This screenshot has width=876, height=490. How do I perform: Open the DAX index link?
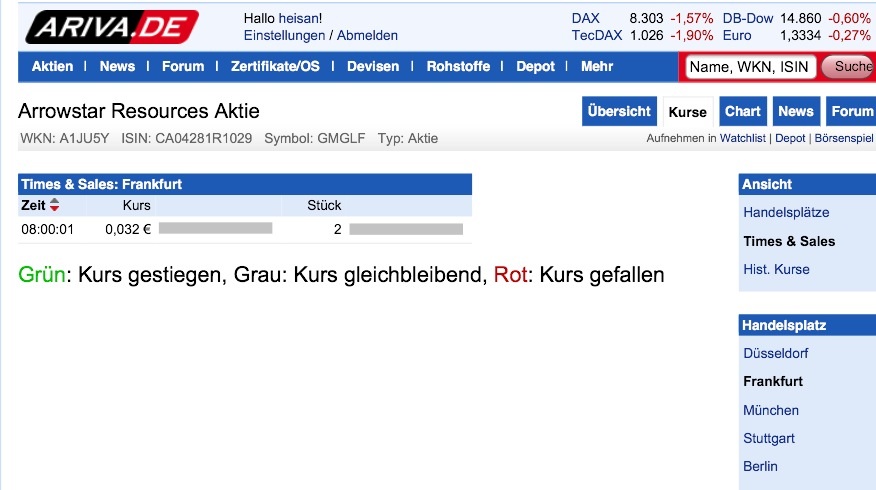pos(585,18)
